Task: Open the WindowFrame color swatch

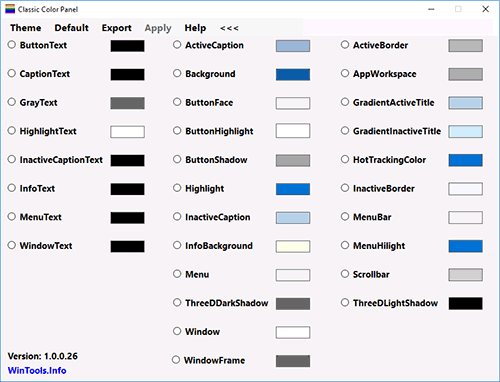Action: [x=293, y=361]
